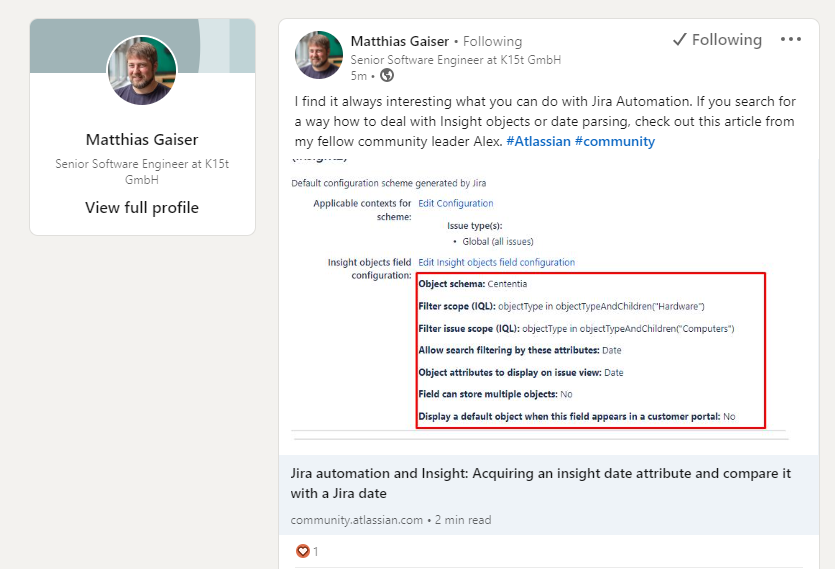The image size is (835, 569).
Task: Click the Filter issue scope (IQL) line
Action: point(576,329)
